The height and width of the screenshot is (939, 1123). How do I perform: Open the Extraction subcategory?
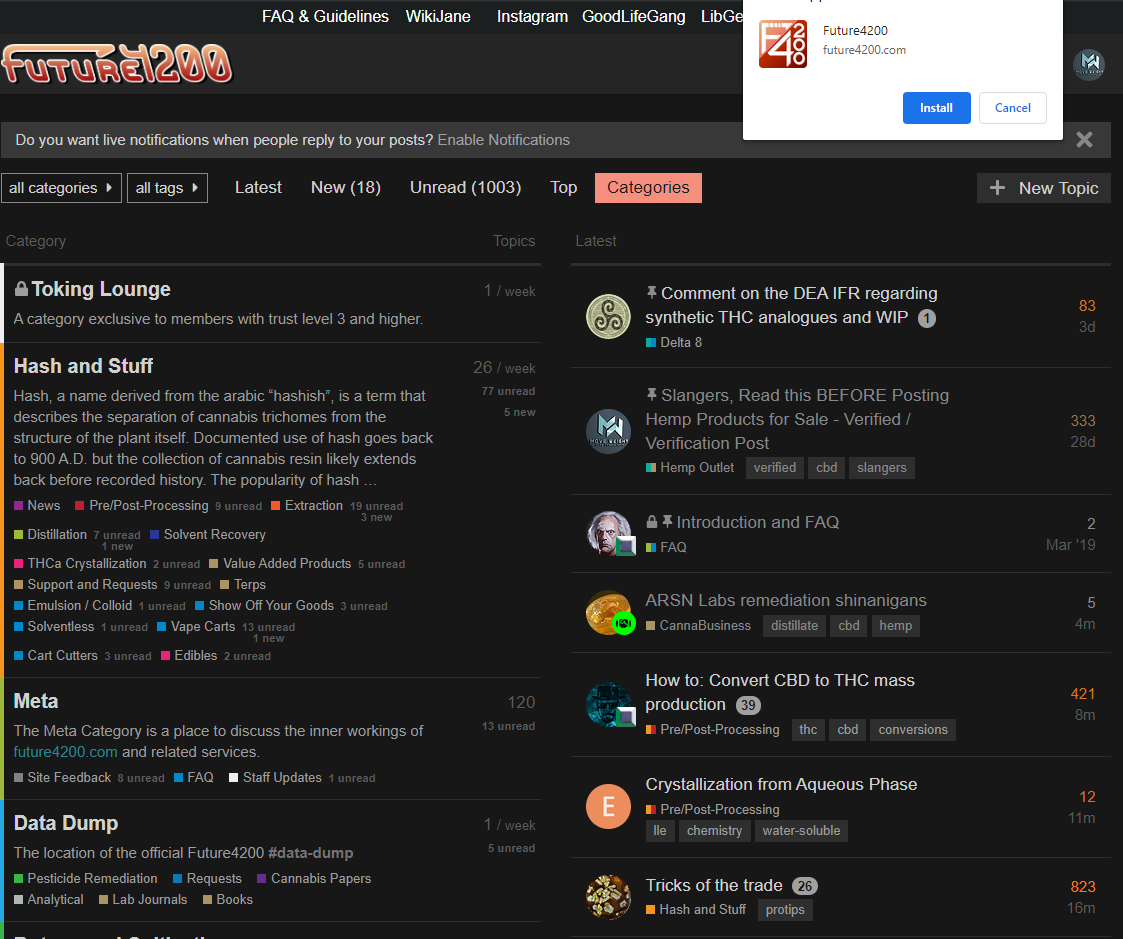pyautogui.click(x=307, y=506)
